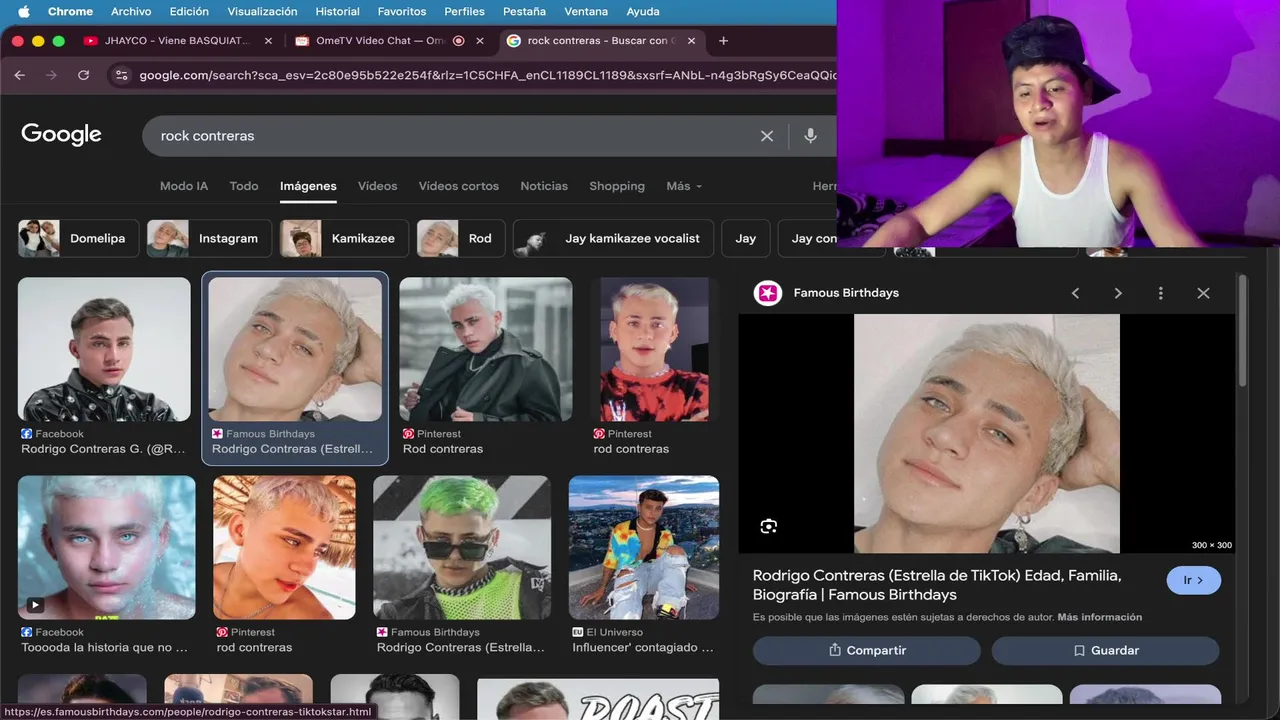Switch to Videos cortos results
Screen dimensions: 1280x720
(458, 186)
